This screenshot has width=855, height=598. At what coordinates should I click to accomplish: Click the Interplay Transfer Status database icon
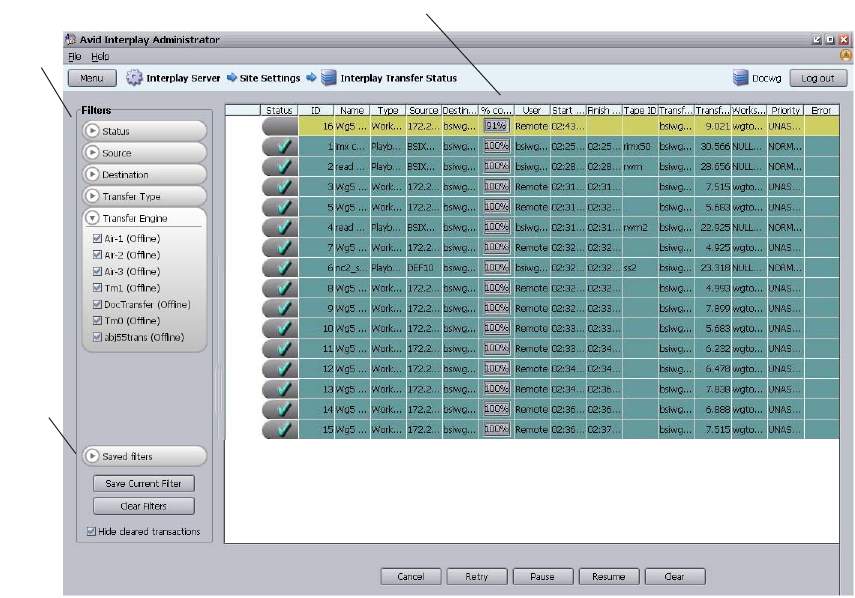tap(329, 78)
